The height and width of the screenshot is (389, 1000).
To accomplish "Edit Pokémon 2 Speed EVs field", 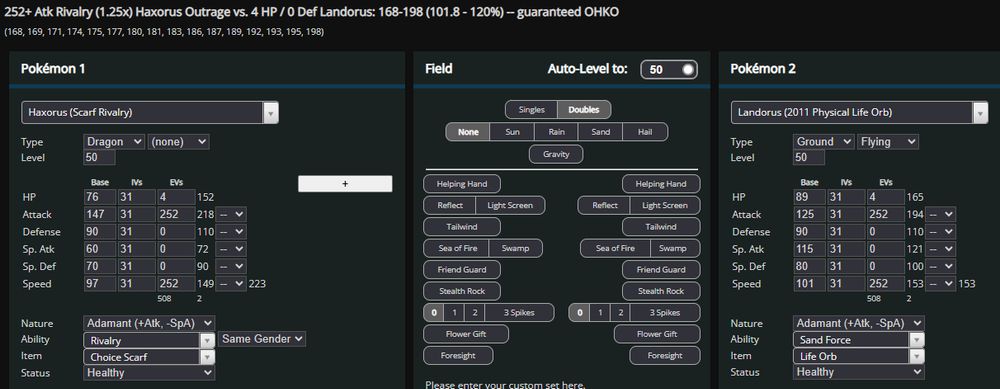I will 885,284.
